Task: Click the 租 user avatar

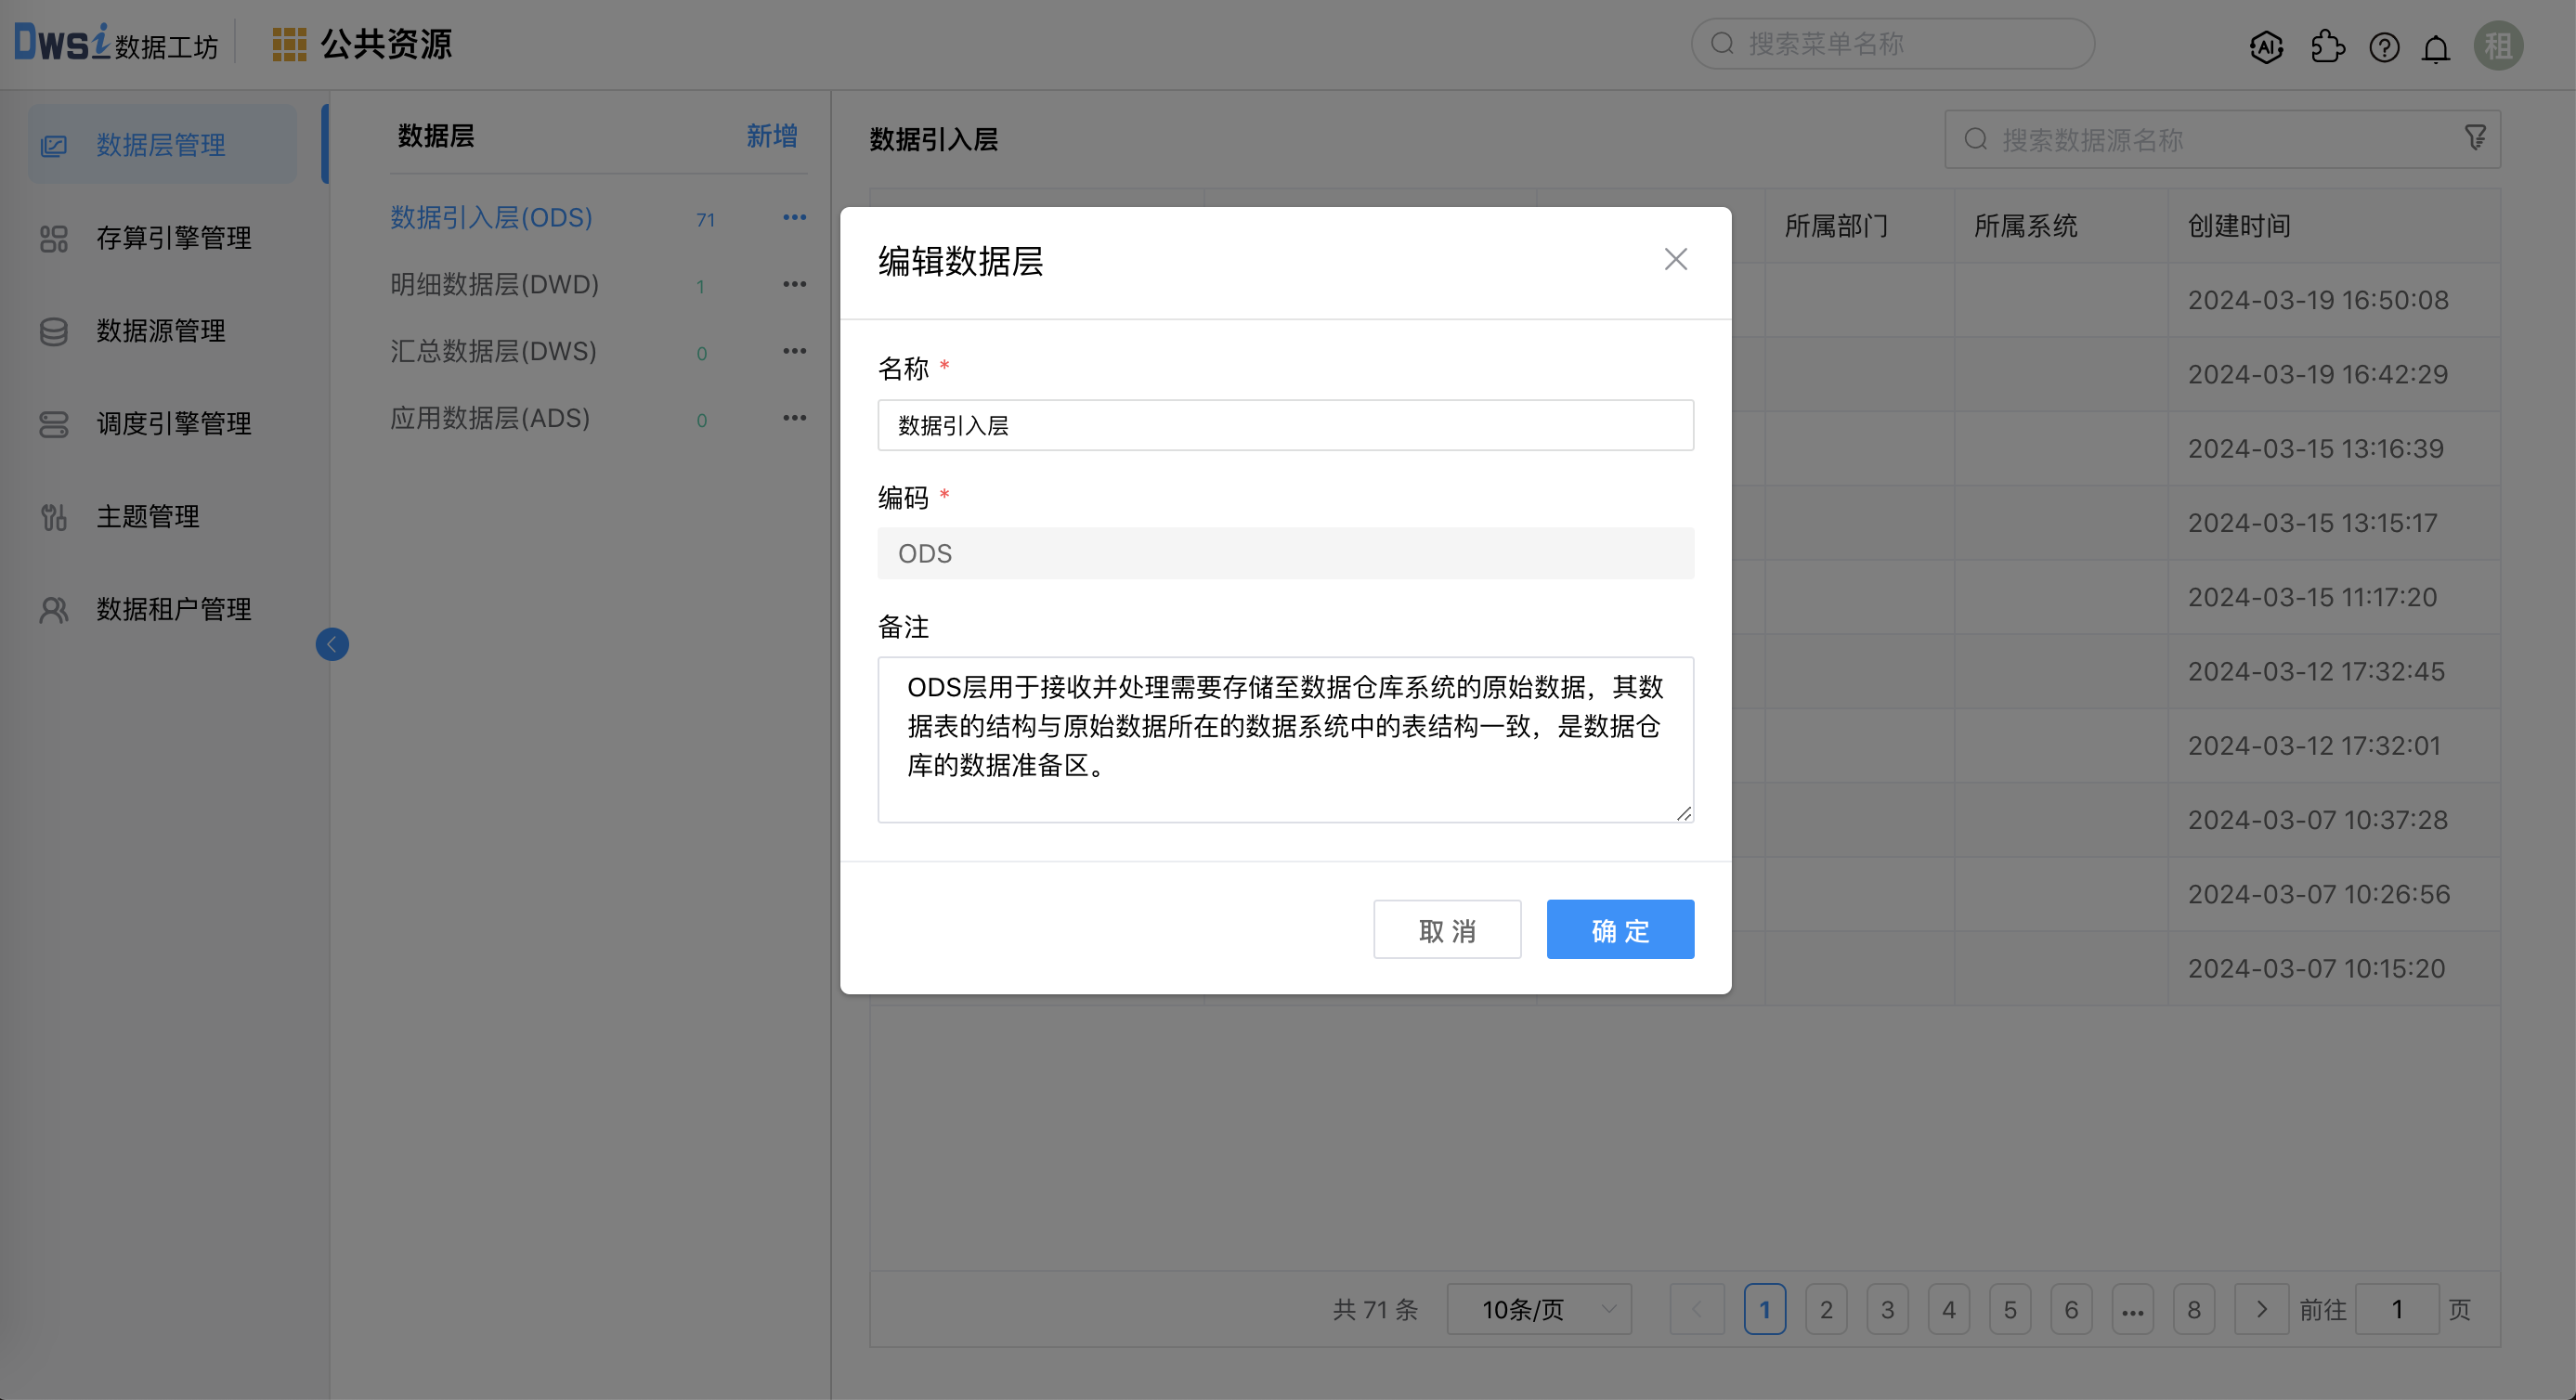Action: 2498,45
